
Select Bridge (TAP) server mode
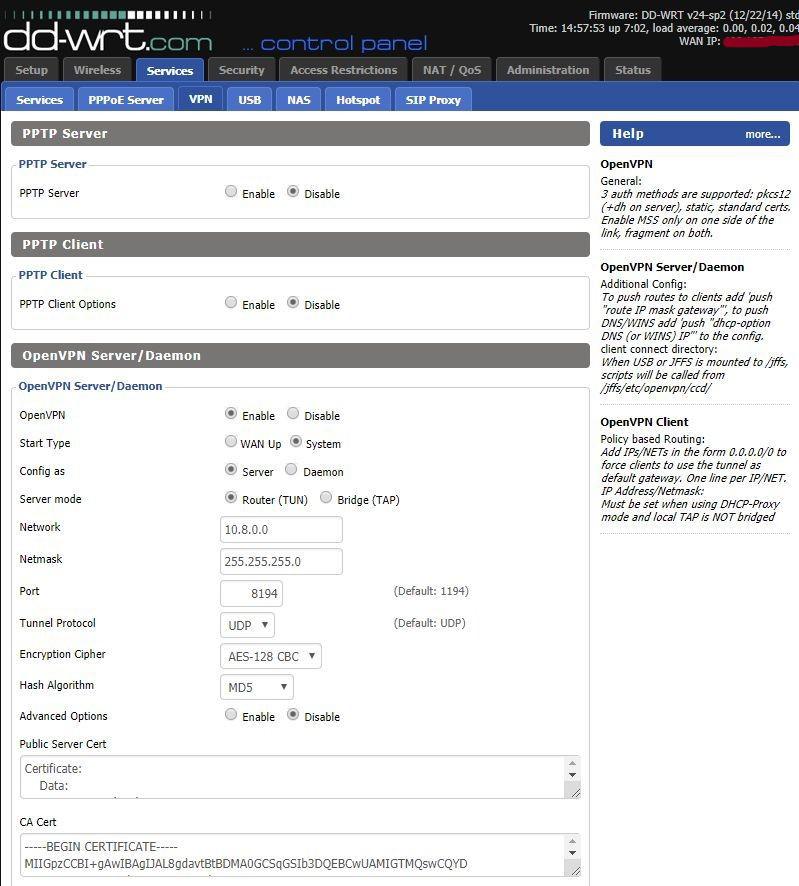pyautogui.click(x=326, y=497)
